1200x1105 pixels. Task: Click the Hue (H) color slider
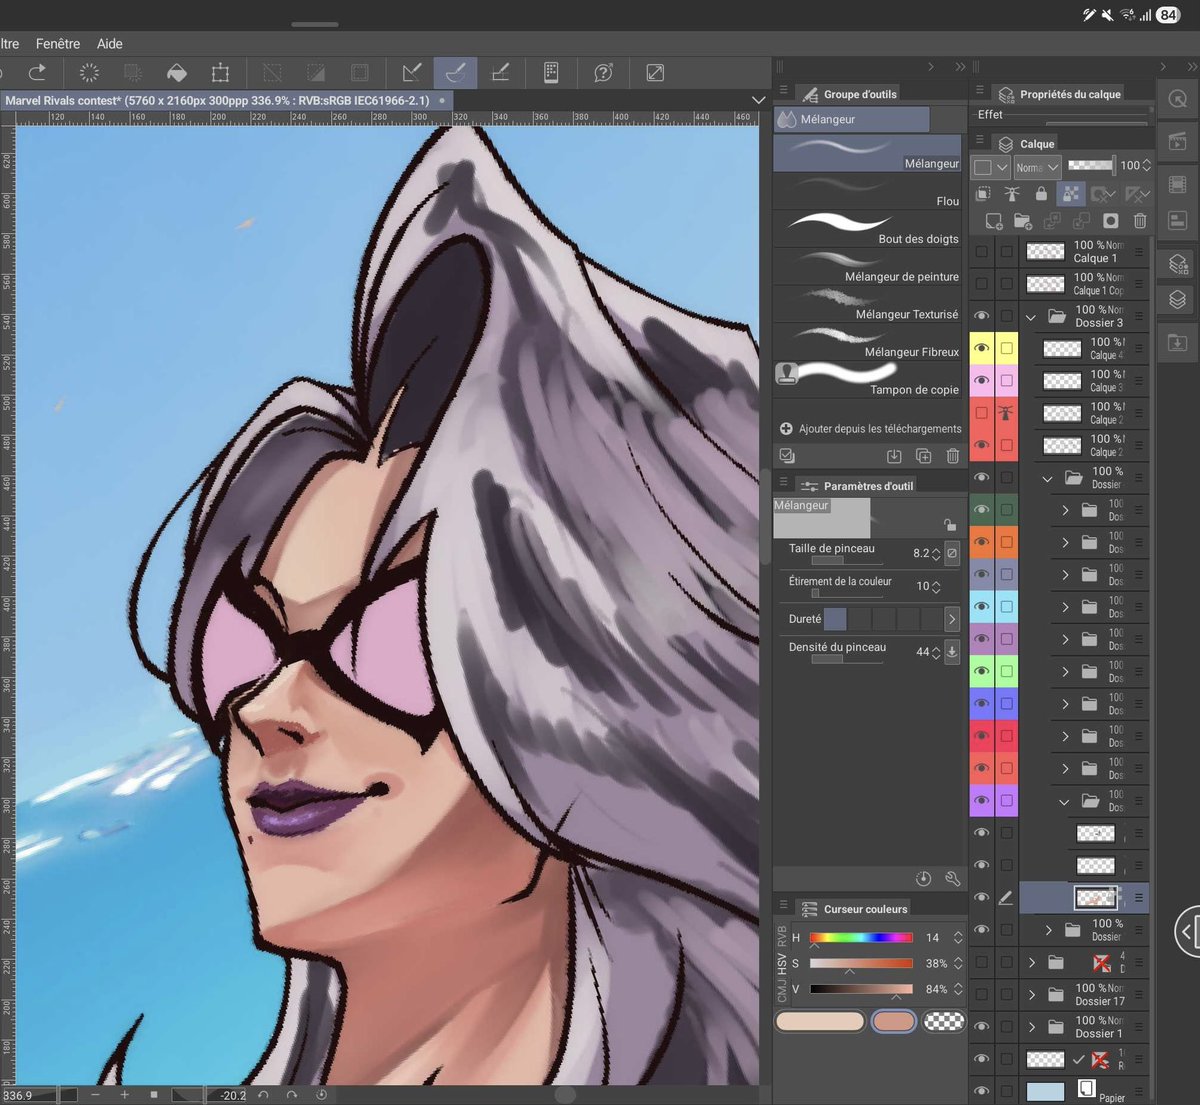tap(861, 937)
